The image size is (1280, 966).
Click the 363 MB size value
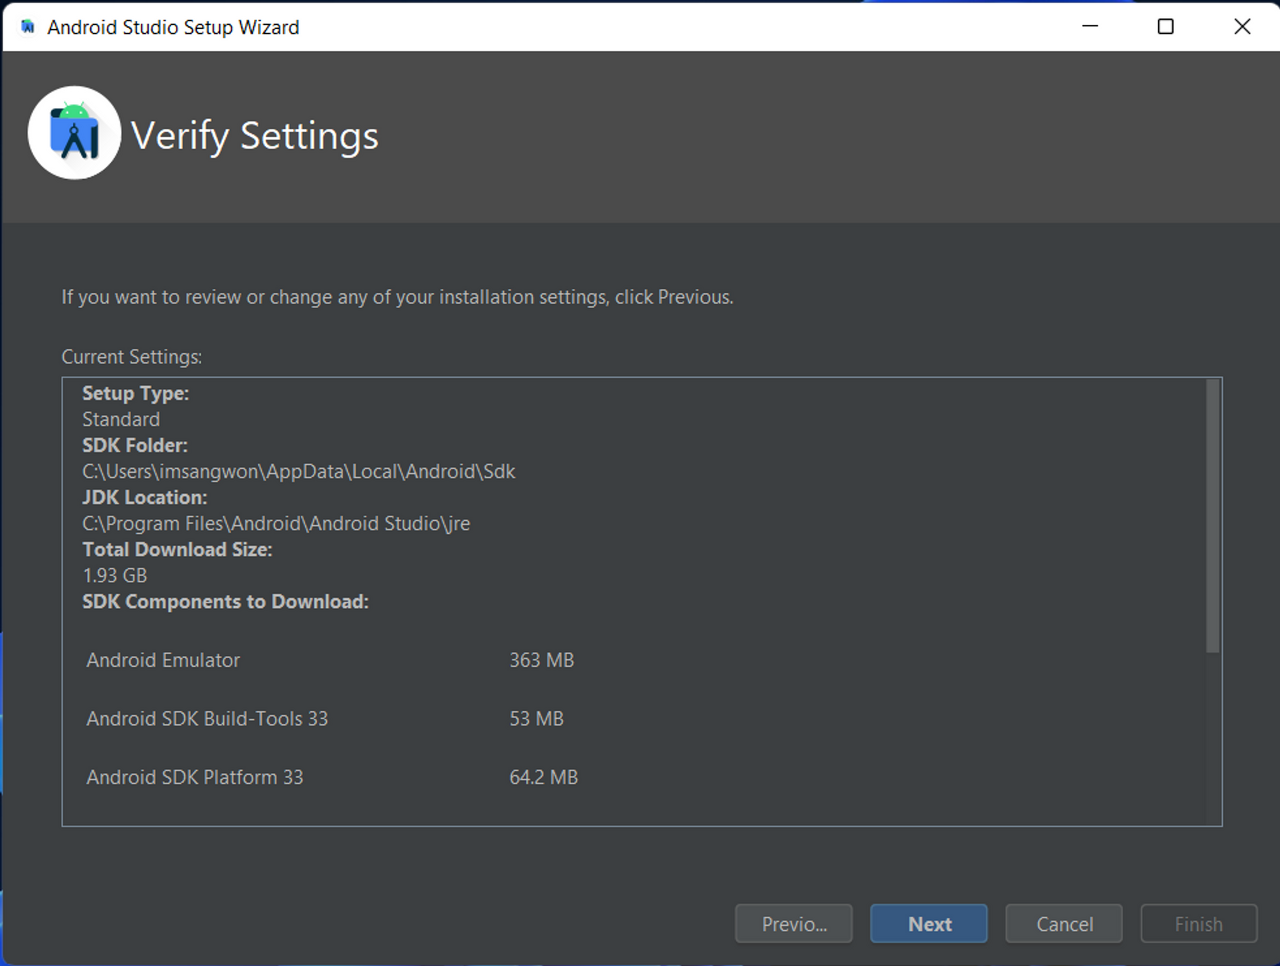click(x=542, y=660)
